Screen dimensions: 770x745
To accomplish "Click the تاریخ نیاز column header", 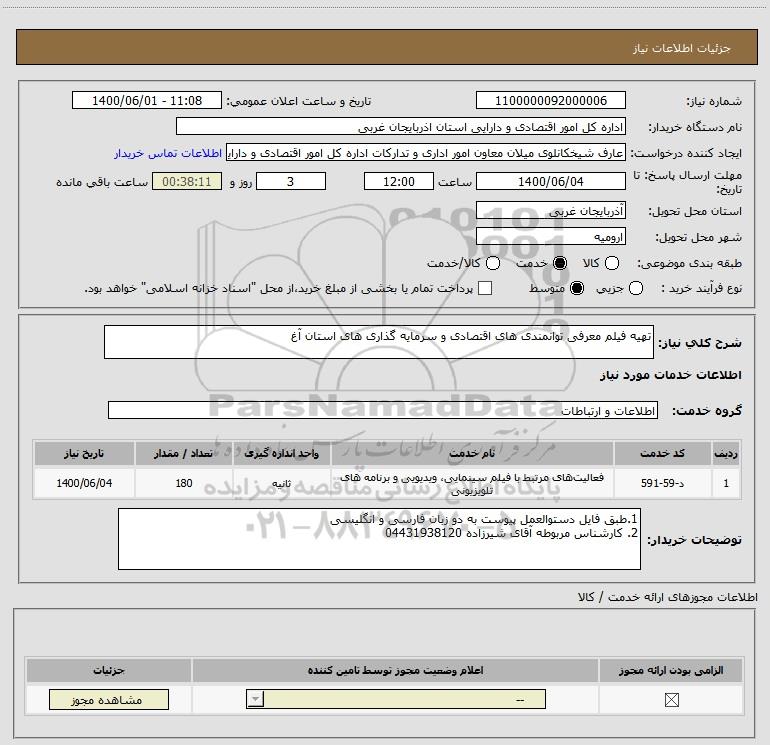I will [84, 453].
